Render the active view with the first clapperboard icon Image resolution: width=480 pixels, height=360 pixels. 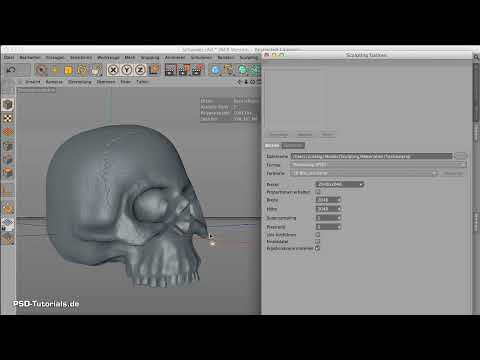point(170,70)
